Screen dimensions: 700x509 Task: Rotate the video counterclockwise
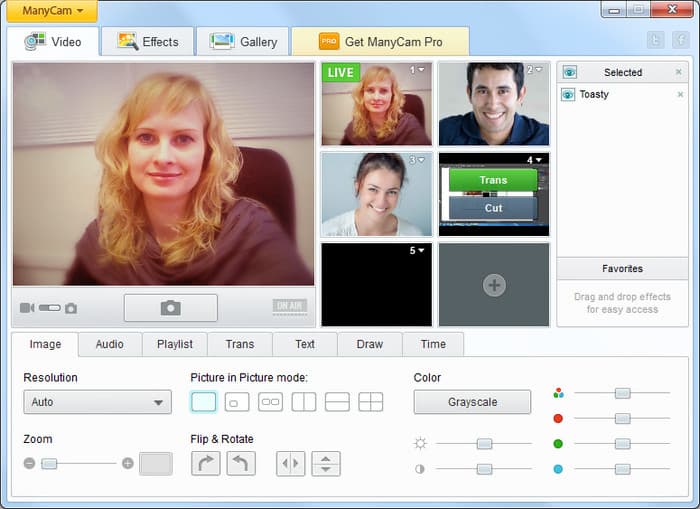pos(241,463)
